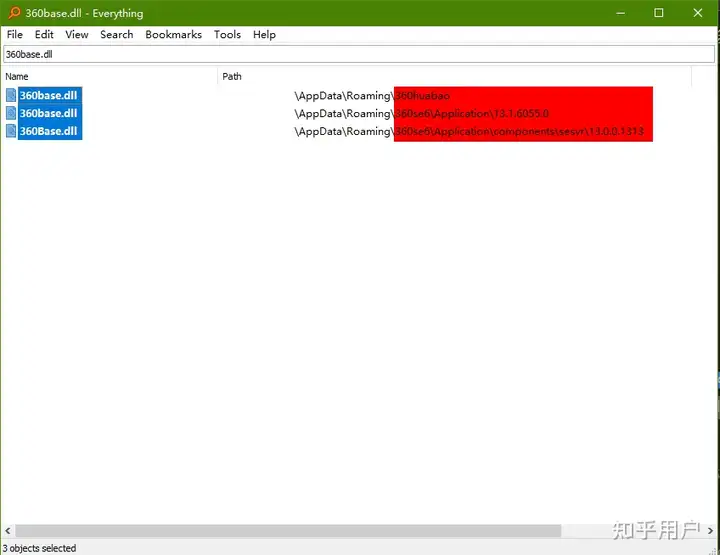
Task: Open the View menu
Action: tap(77, 34)
